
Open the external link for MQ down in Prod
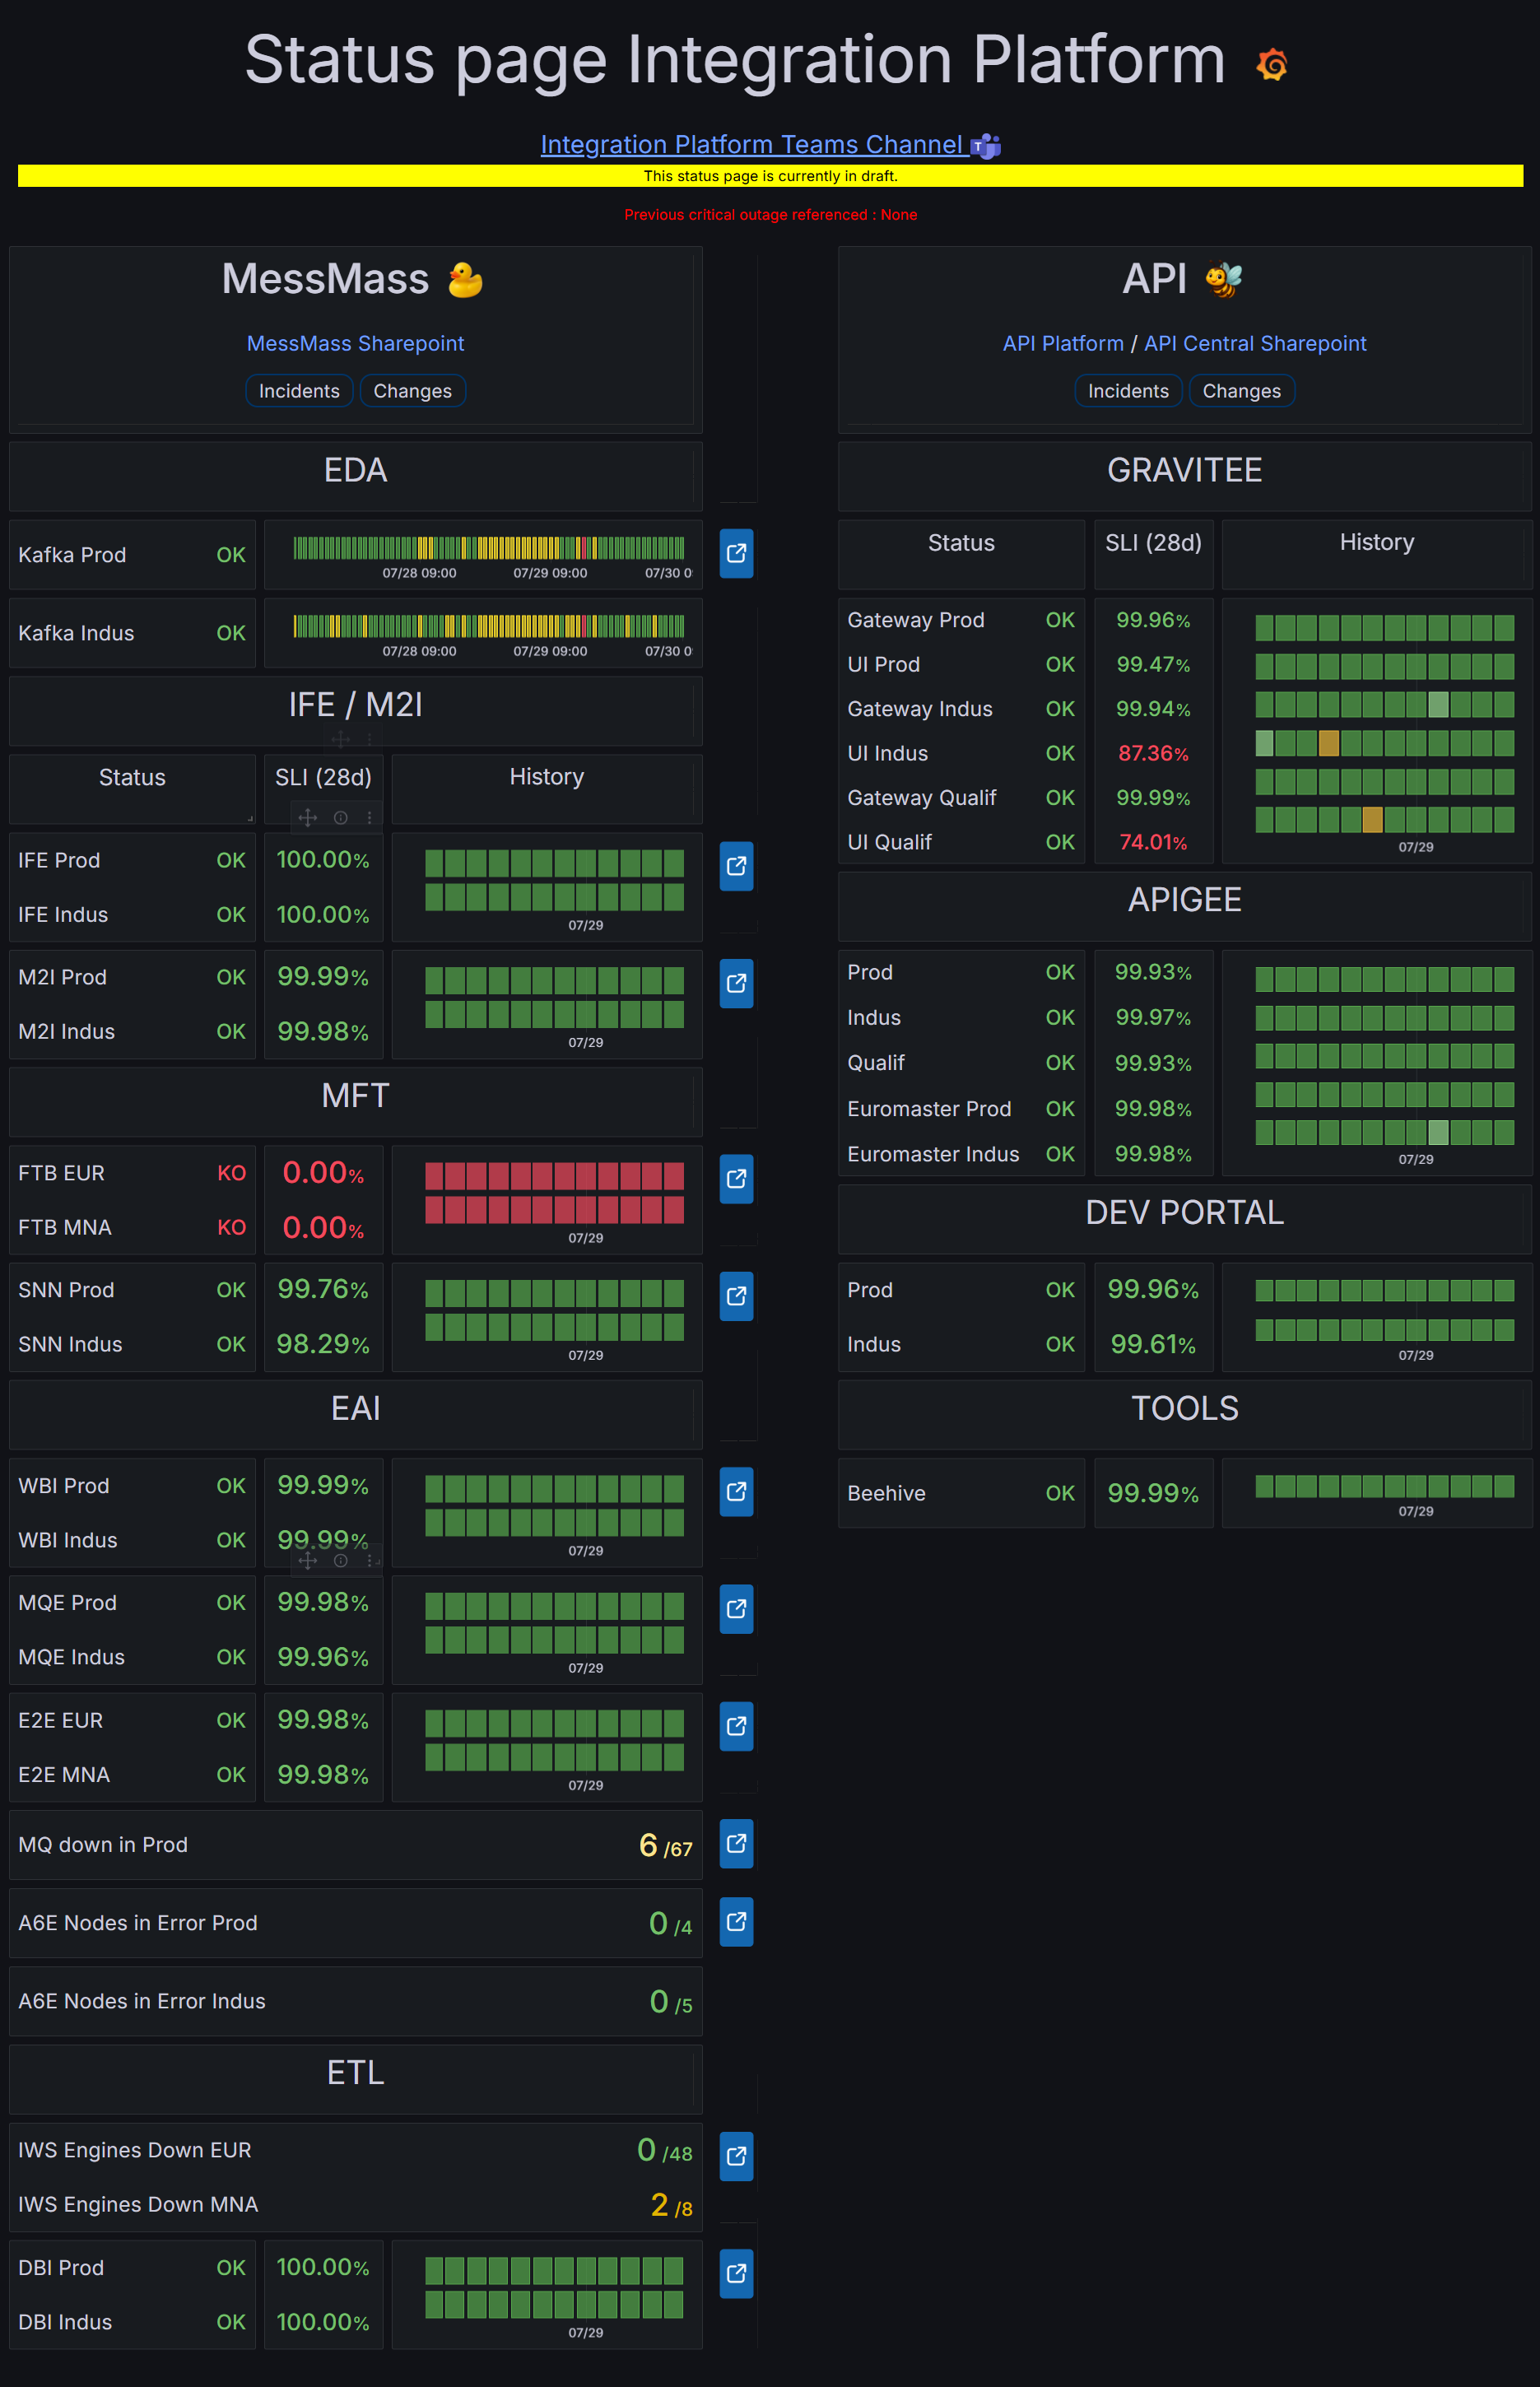(736, 1844)
